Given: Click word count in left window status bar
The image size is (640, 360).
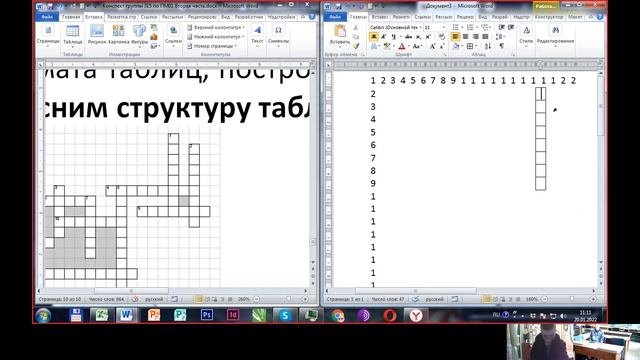Looking at the screenshot, I should click(x=107, y=299).
